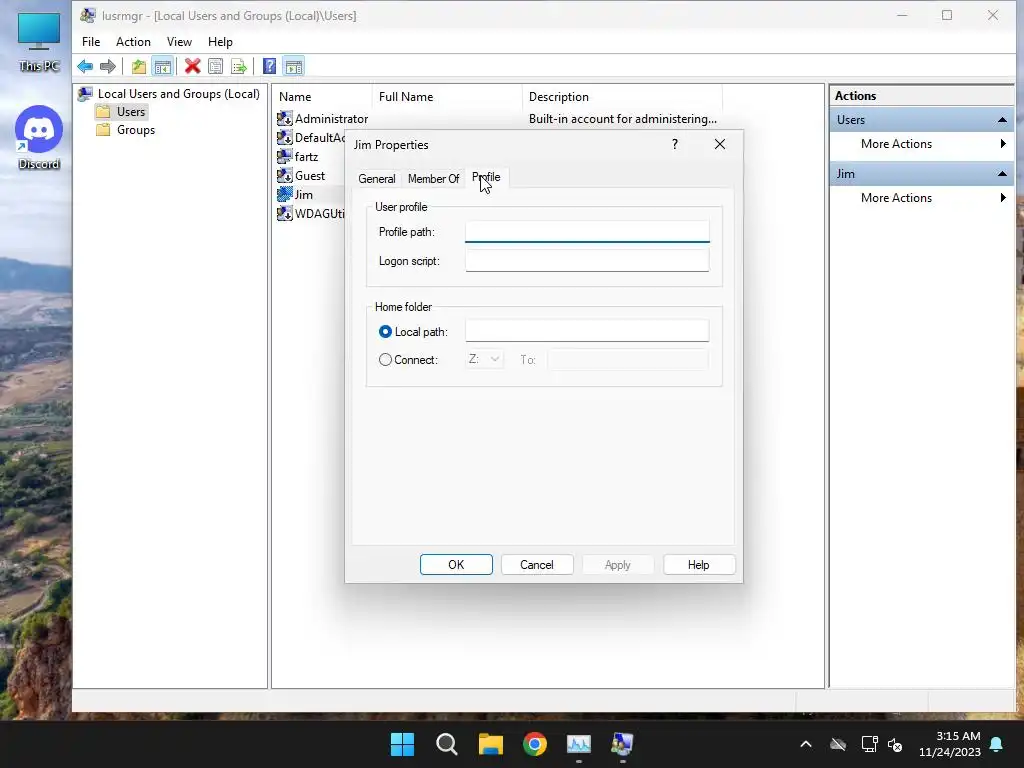Click the lusrmgr taskbar icon
The height and width of the screenshot is (768, 1024).
[622, 744]
